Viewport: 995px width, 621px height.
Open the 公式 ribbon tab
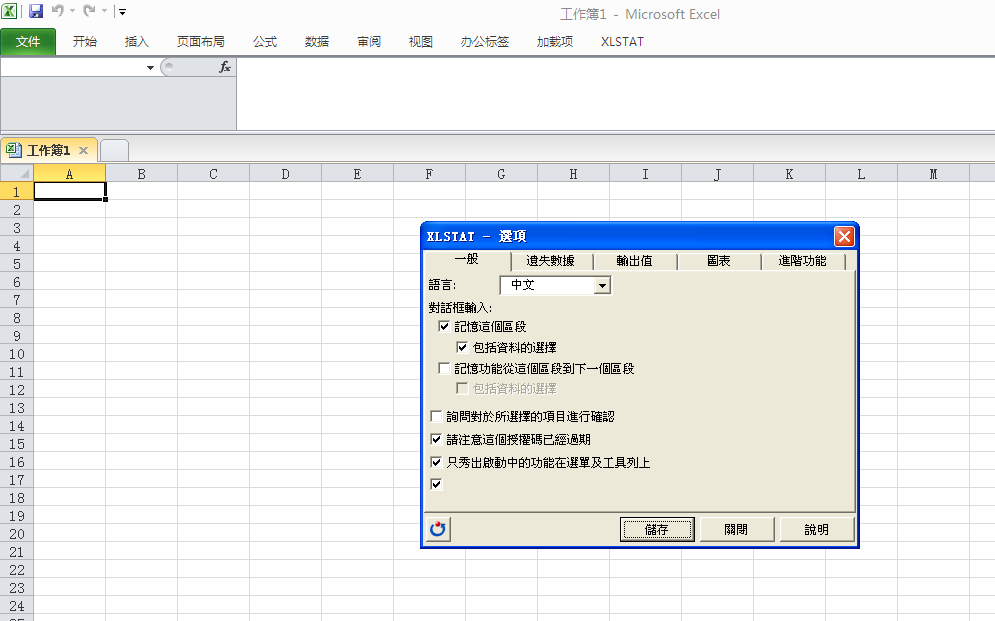tap(265, 42)
